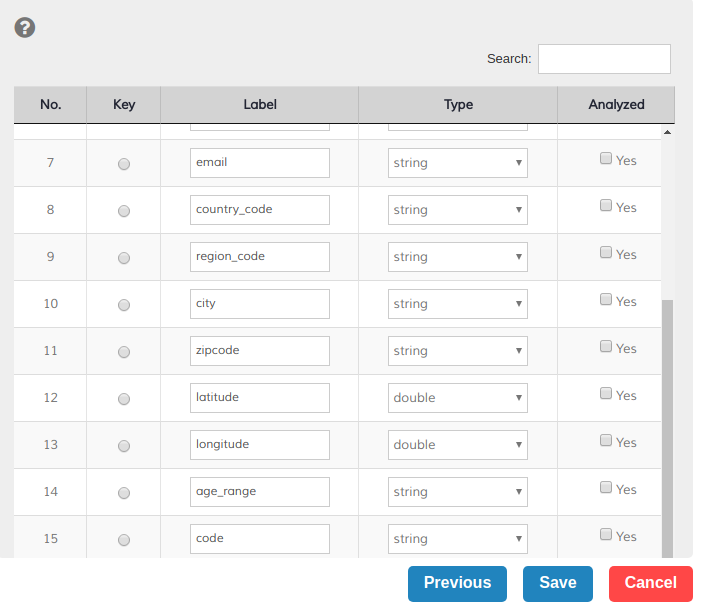Set latitude as key via radio button
701x607 pixels.
pos(124,399)
